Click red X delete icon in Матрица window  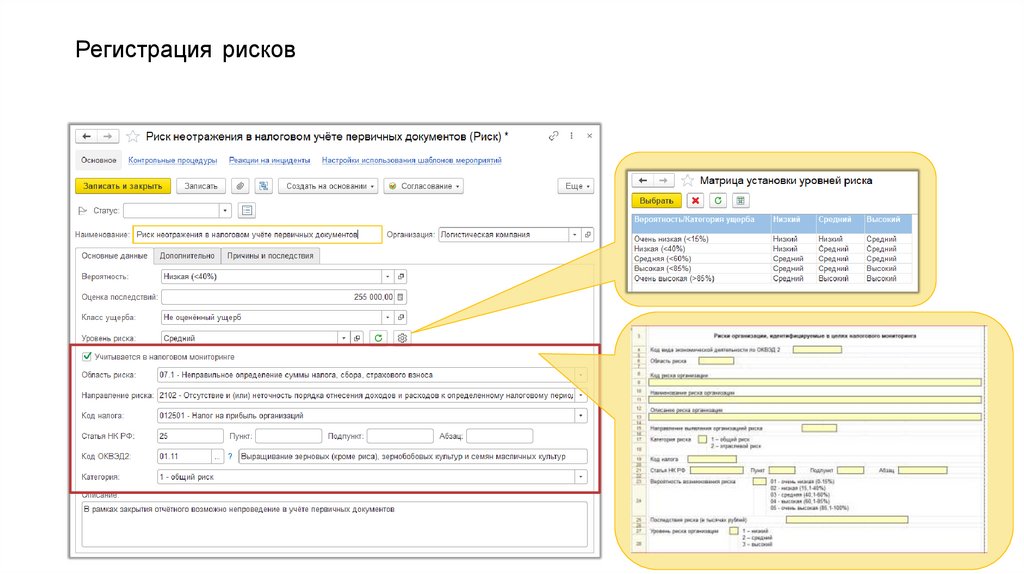(x=696, y=200)
